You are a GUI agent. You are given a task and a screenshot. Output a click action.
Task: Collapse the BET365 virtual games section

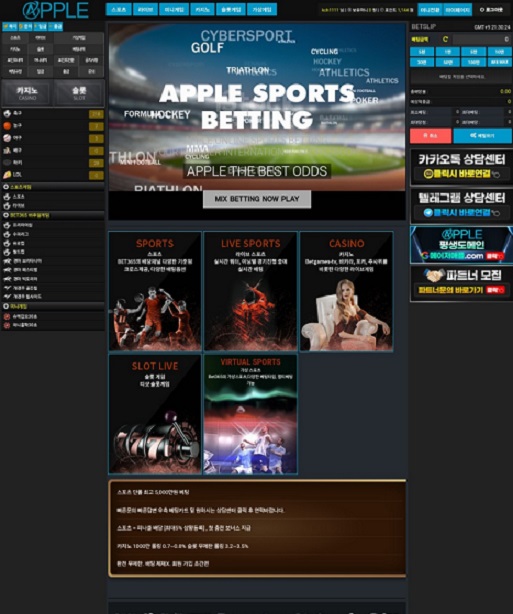(x=53, y=215)
